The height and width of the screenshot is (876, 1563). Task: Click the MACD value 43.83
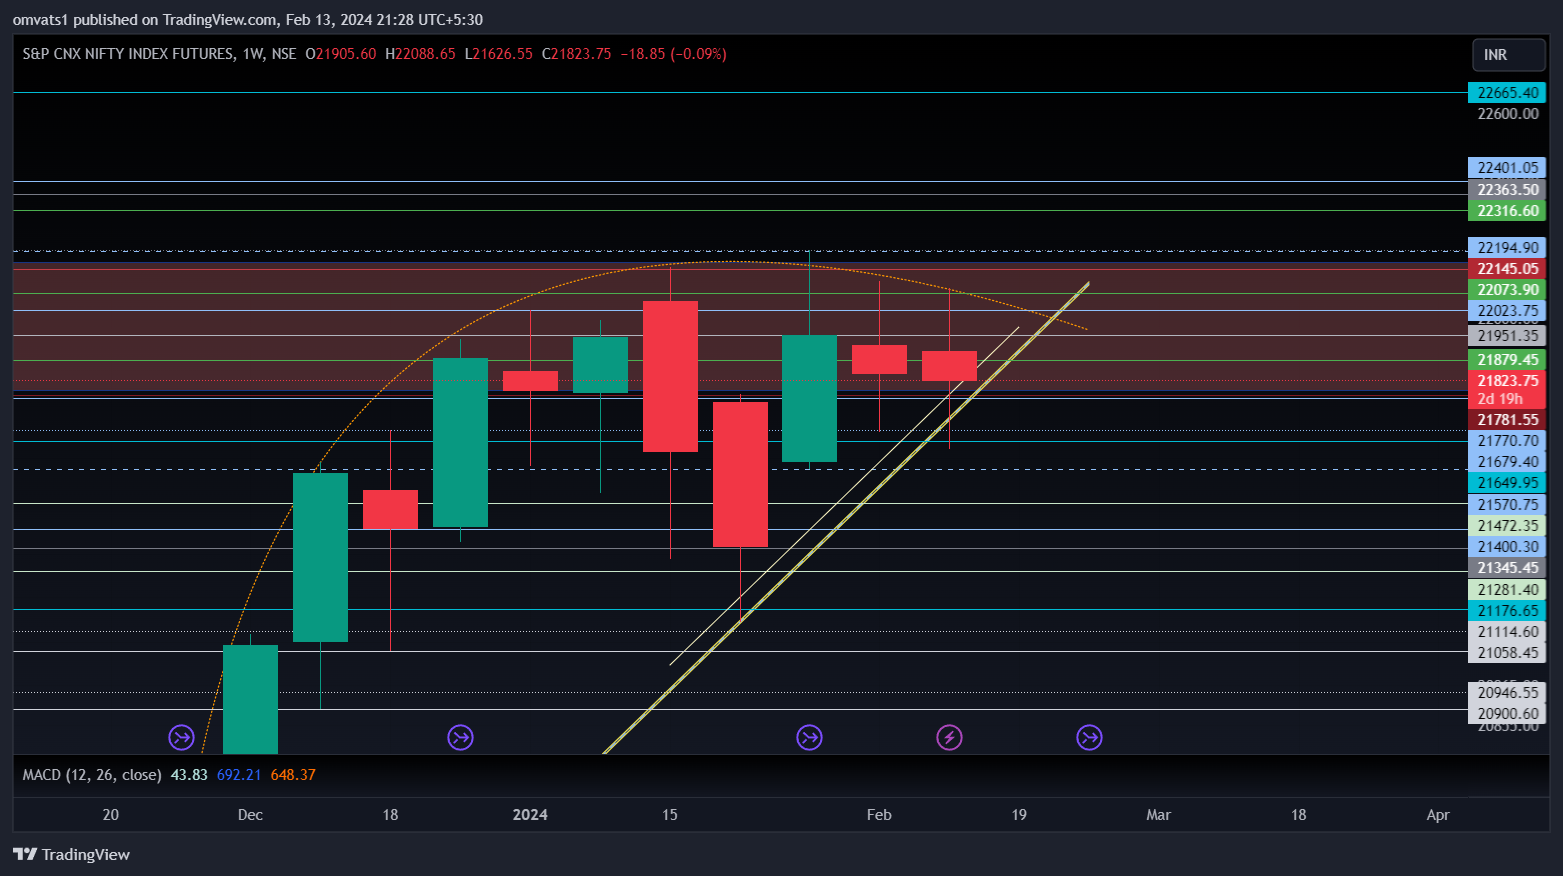(189, 775)
